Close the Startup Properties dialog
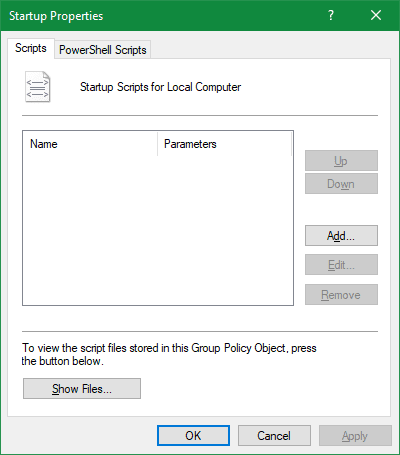Screen dimensions: 400x455 [x=376, y=15]
